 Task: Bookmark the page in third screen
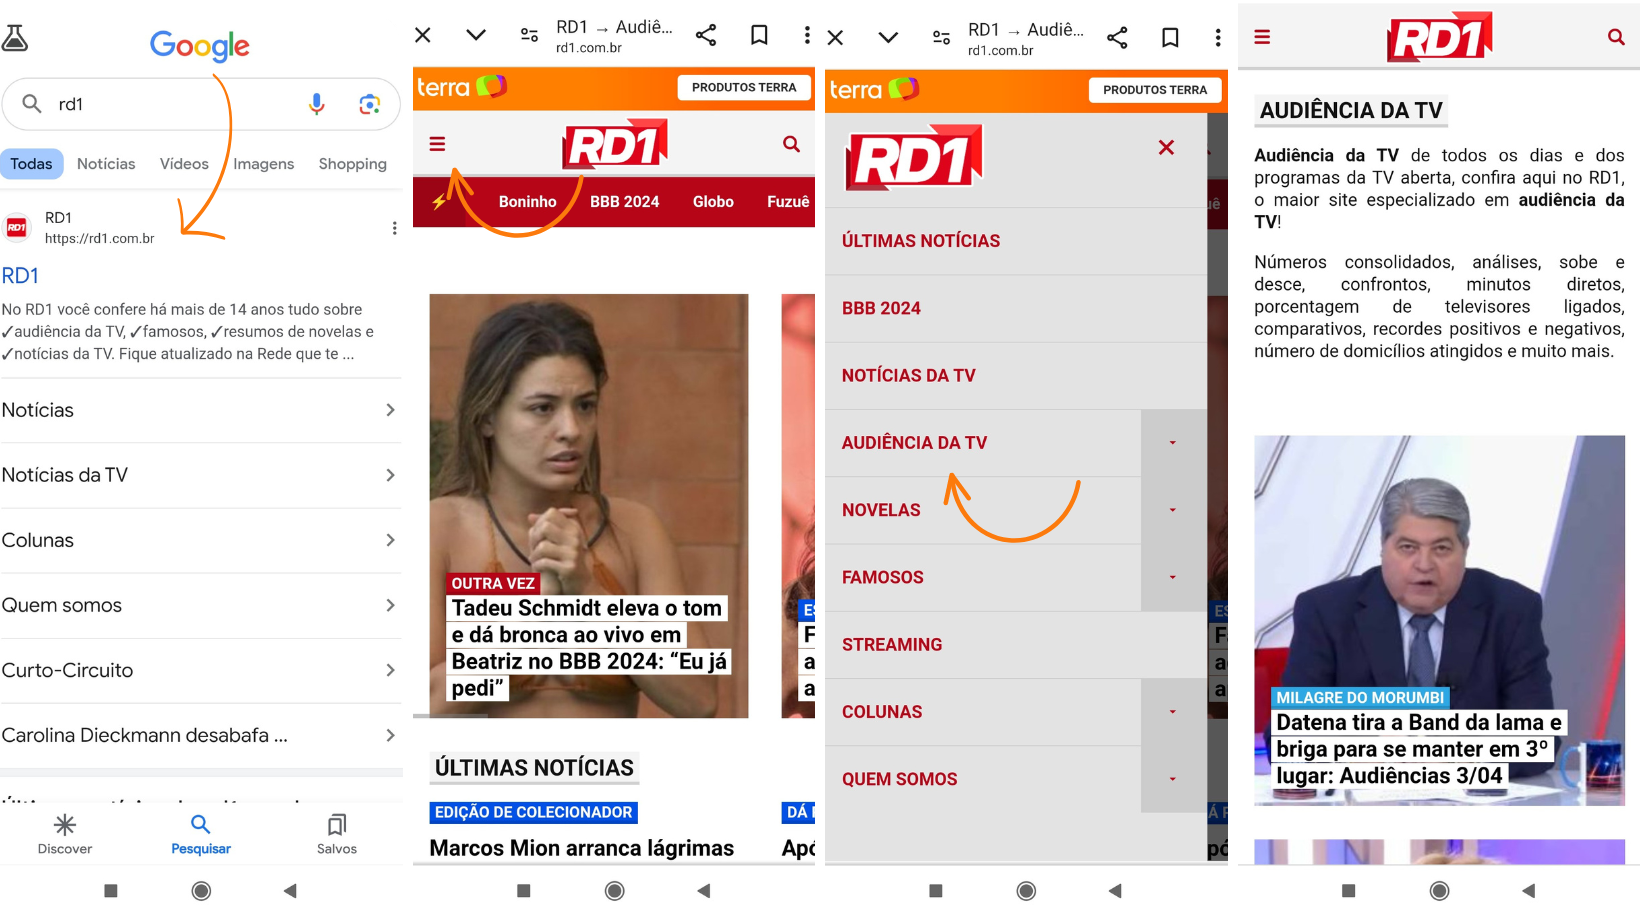tap(1170, 37)
